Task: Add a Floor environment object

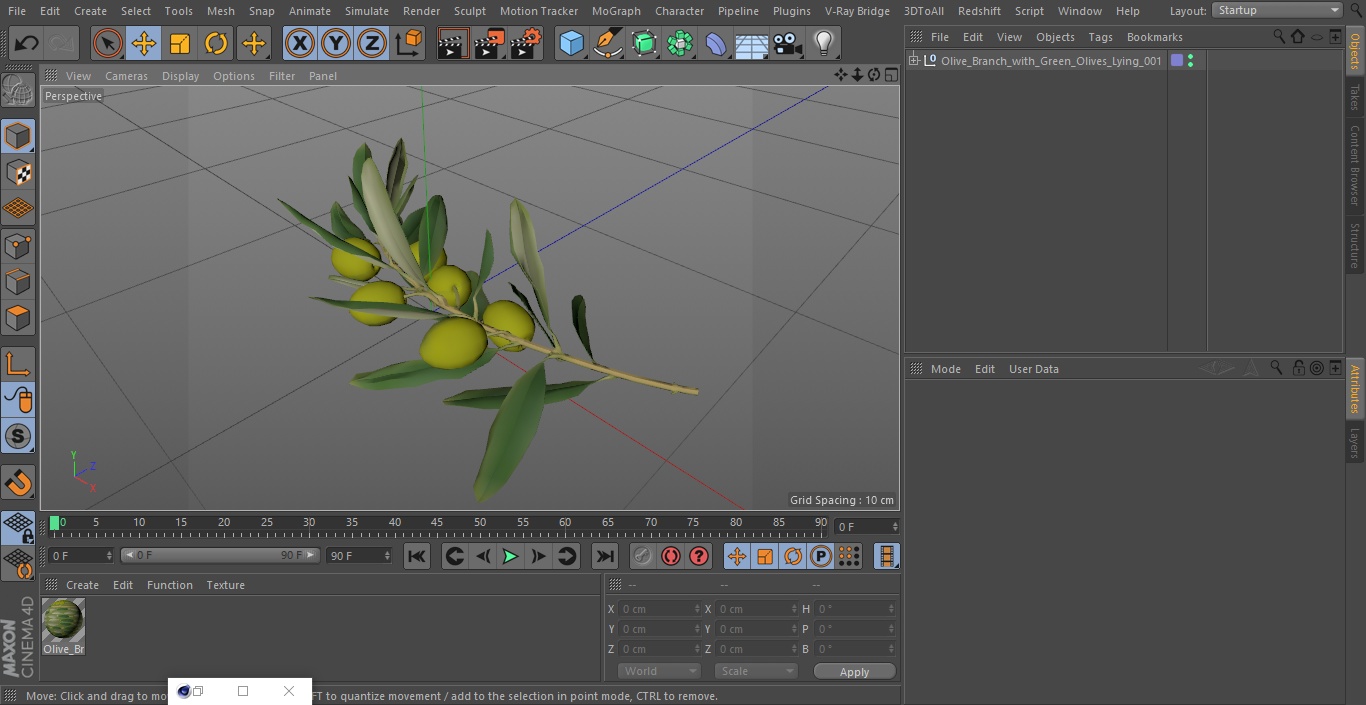Action: click(751, 44)
